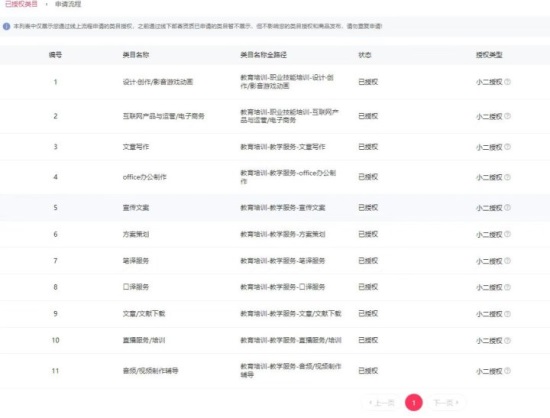Click the 状态 column header
The width and height of the screenshot is (550, 418).
[x=365, y=55]
